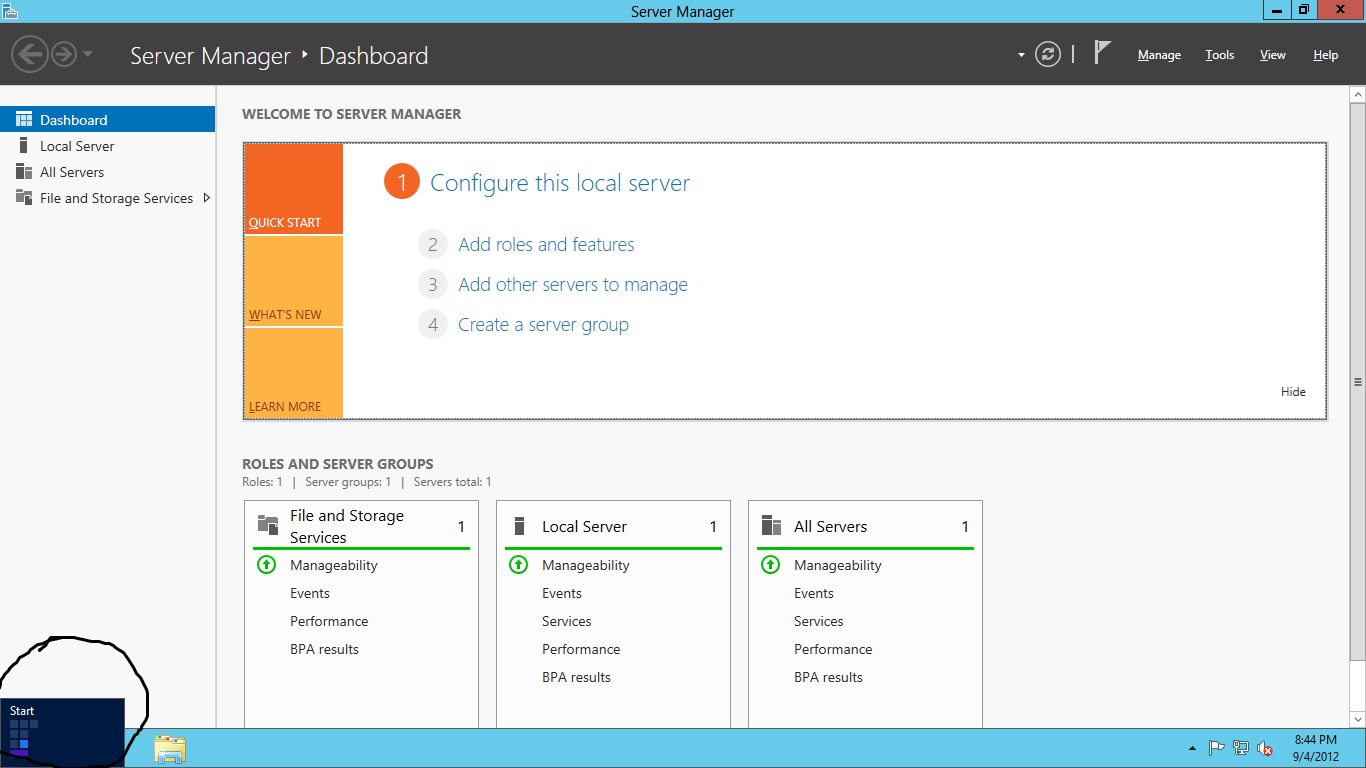Open the All Servers tile header
This screenshot has width=1366, height=768.
830,527
